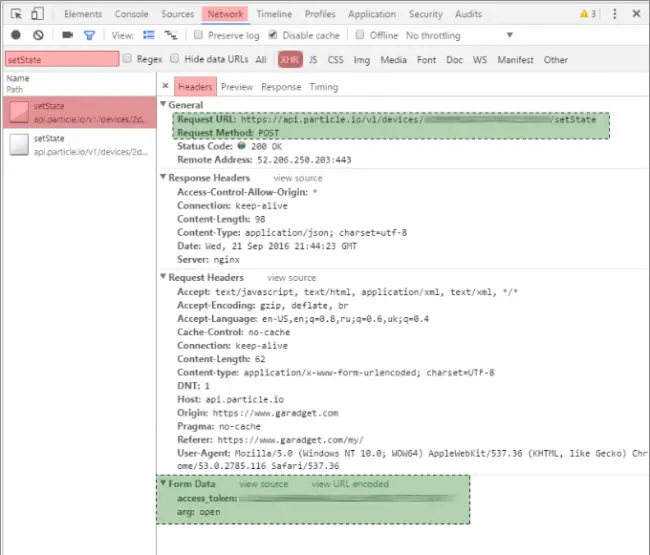650x555 pixels.
Task: Open the Audits tab
Action: [x=468, y=14]
